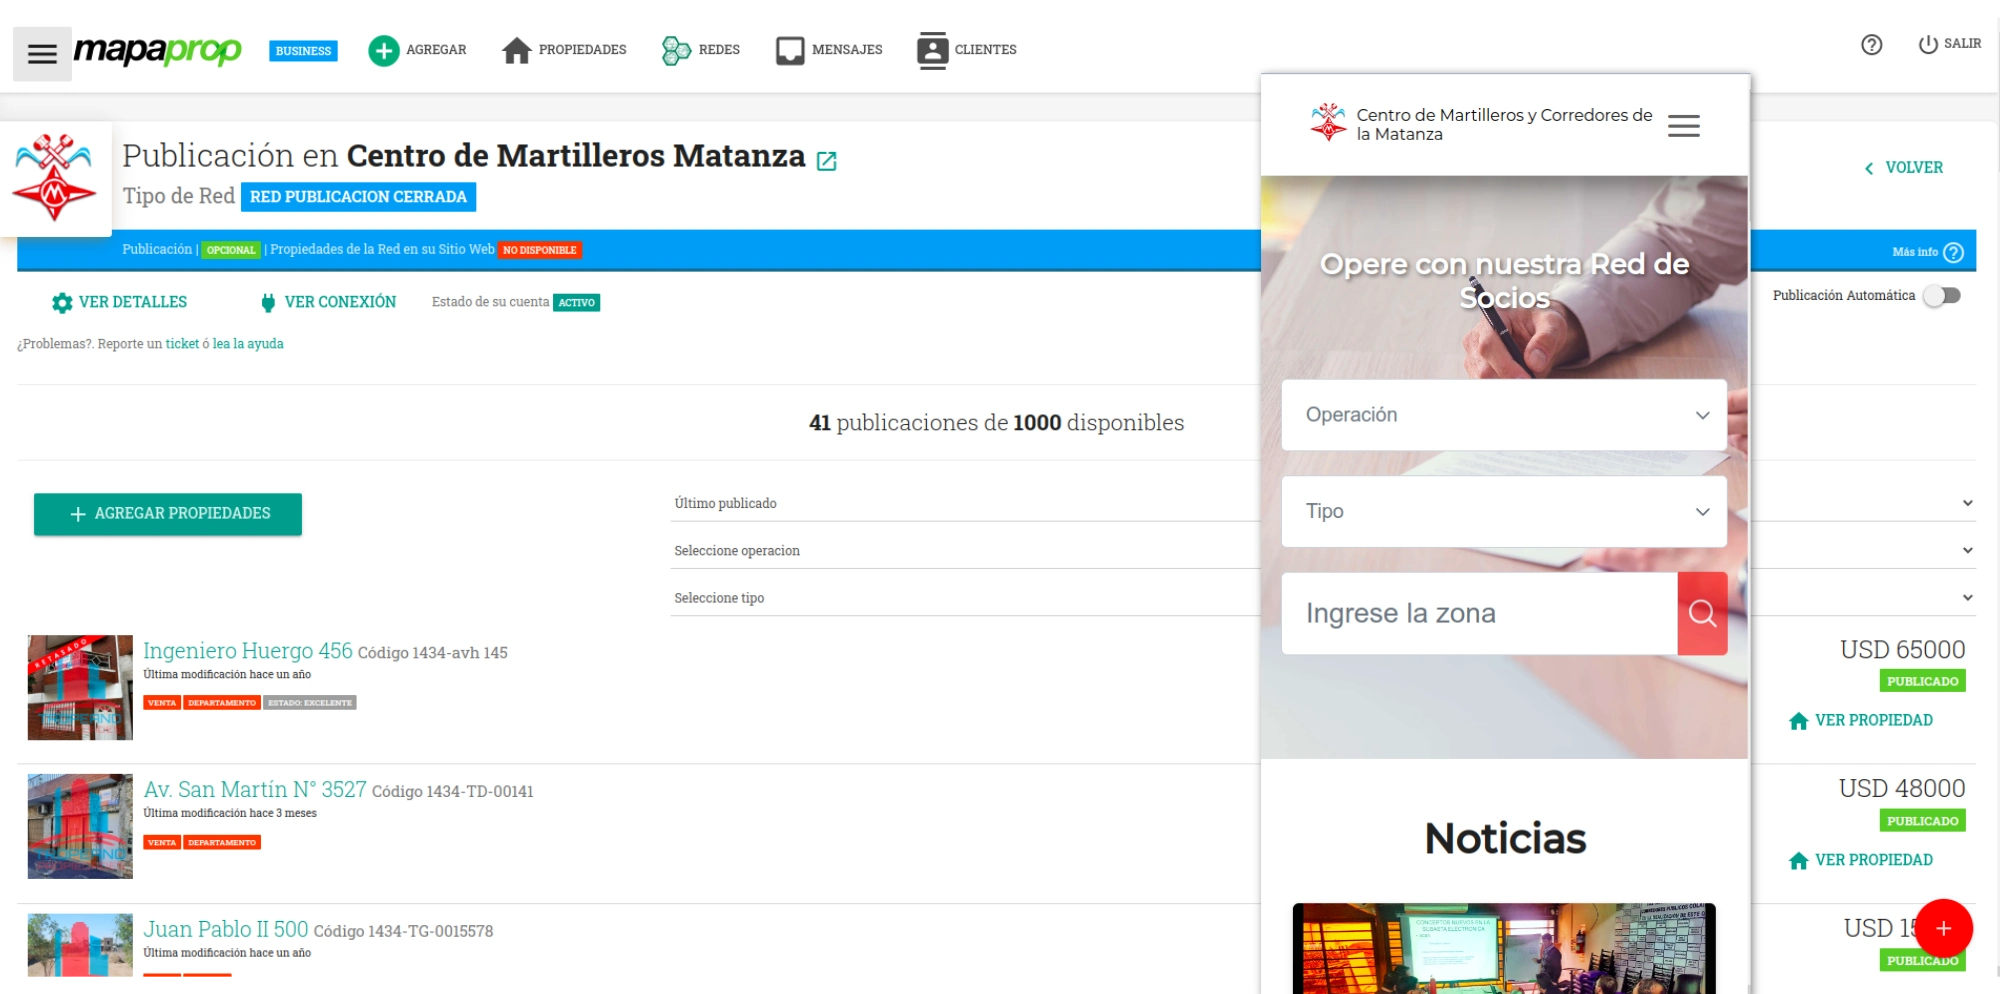Screen dimensions: 2000x994
Task: Click the USD 65000 price
Action: point(1903,650)
